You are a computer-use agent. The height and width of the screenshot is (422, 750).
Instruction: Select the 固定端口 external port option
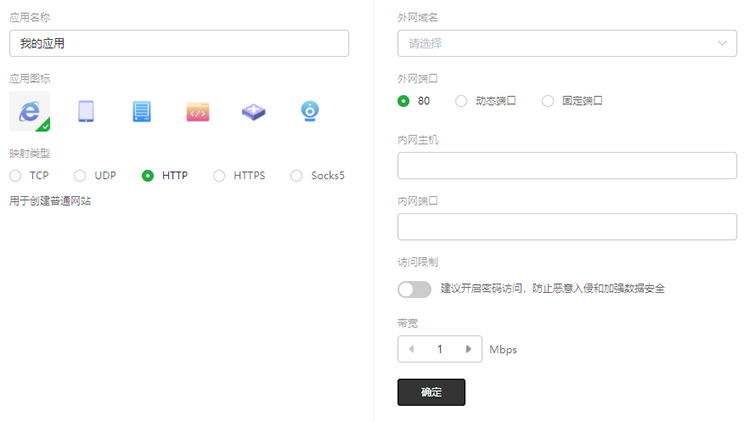coord(548,101)
